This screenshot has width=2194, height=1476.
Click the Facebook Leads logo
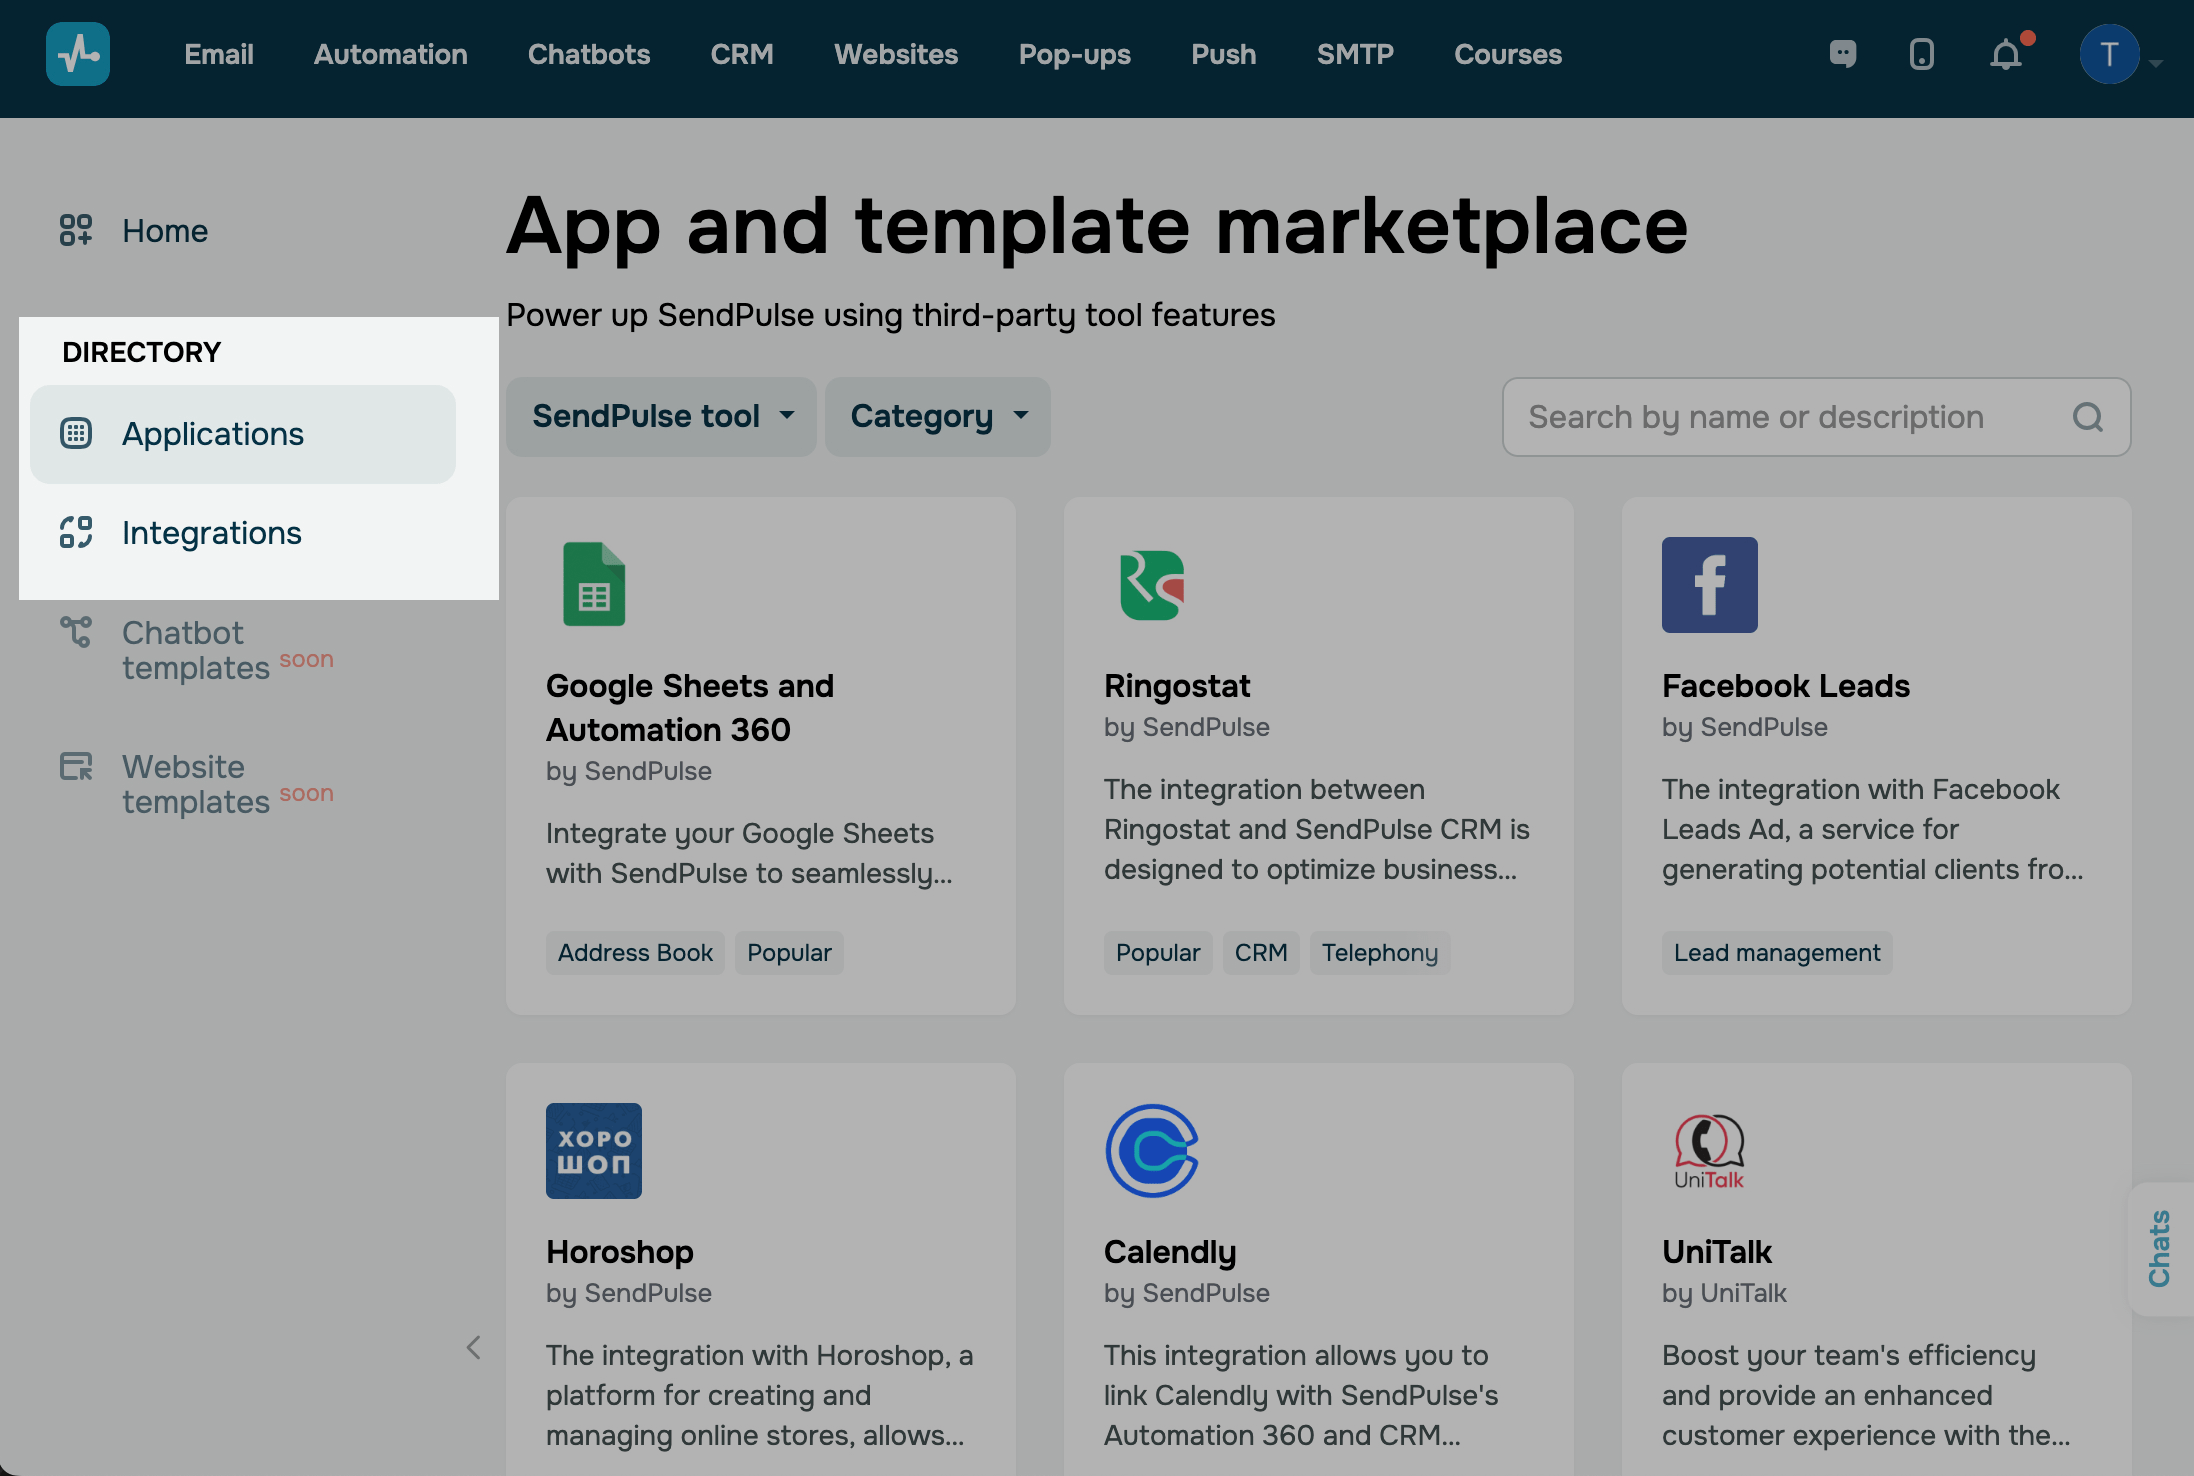(1709, 584)
